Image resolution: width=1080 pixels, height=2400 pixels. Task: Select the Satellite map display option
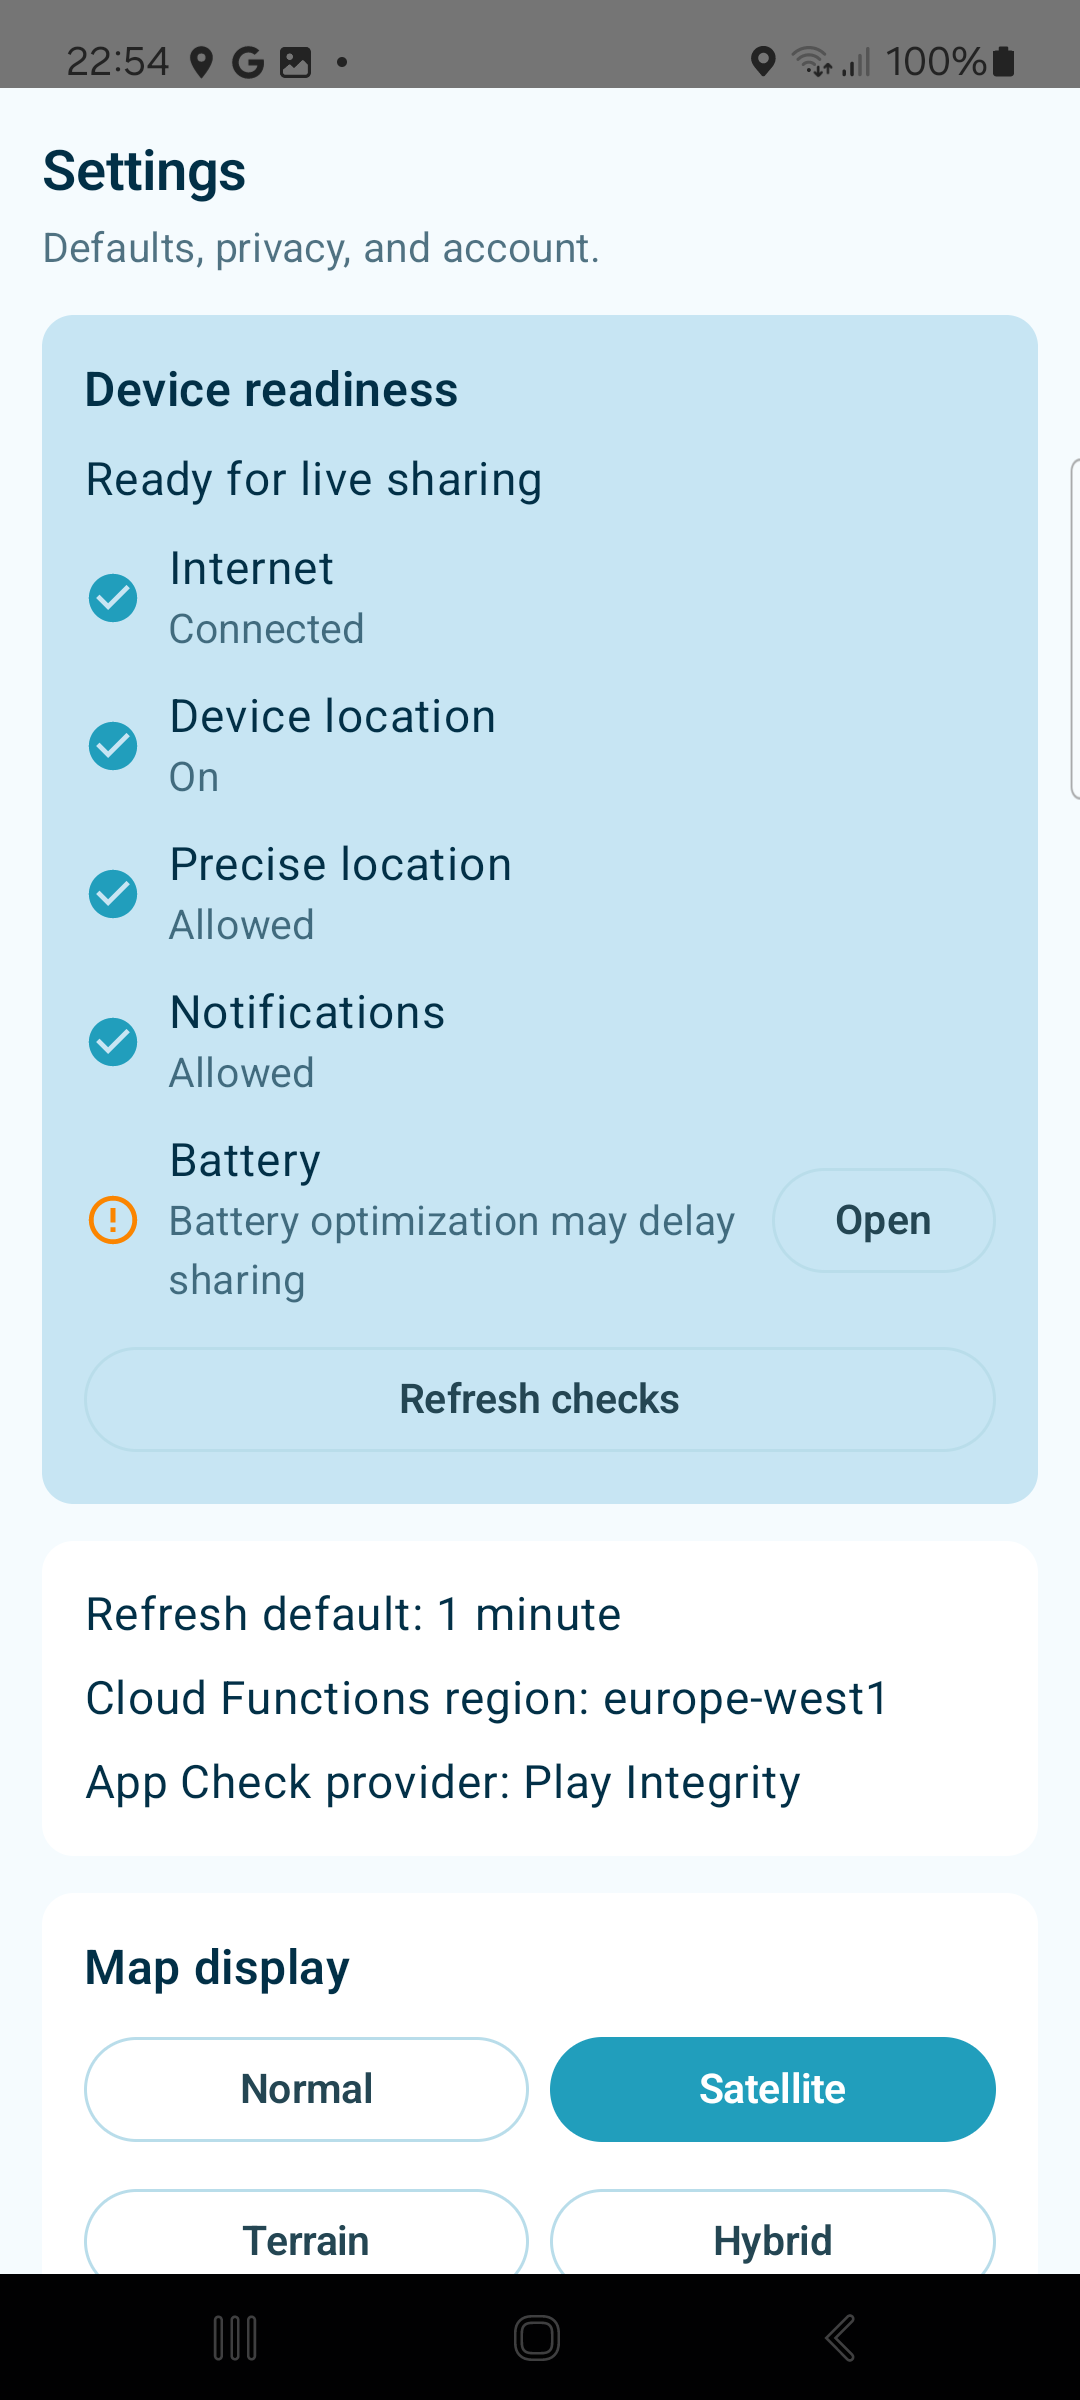click(773, 2089)
